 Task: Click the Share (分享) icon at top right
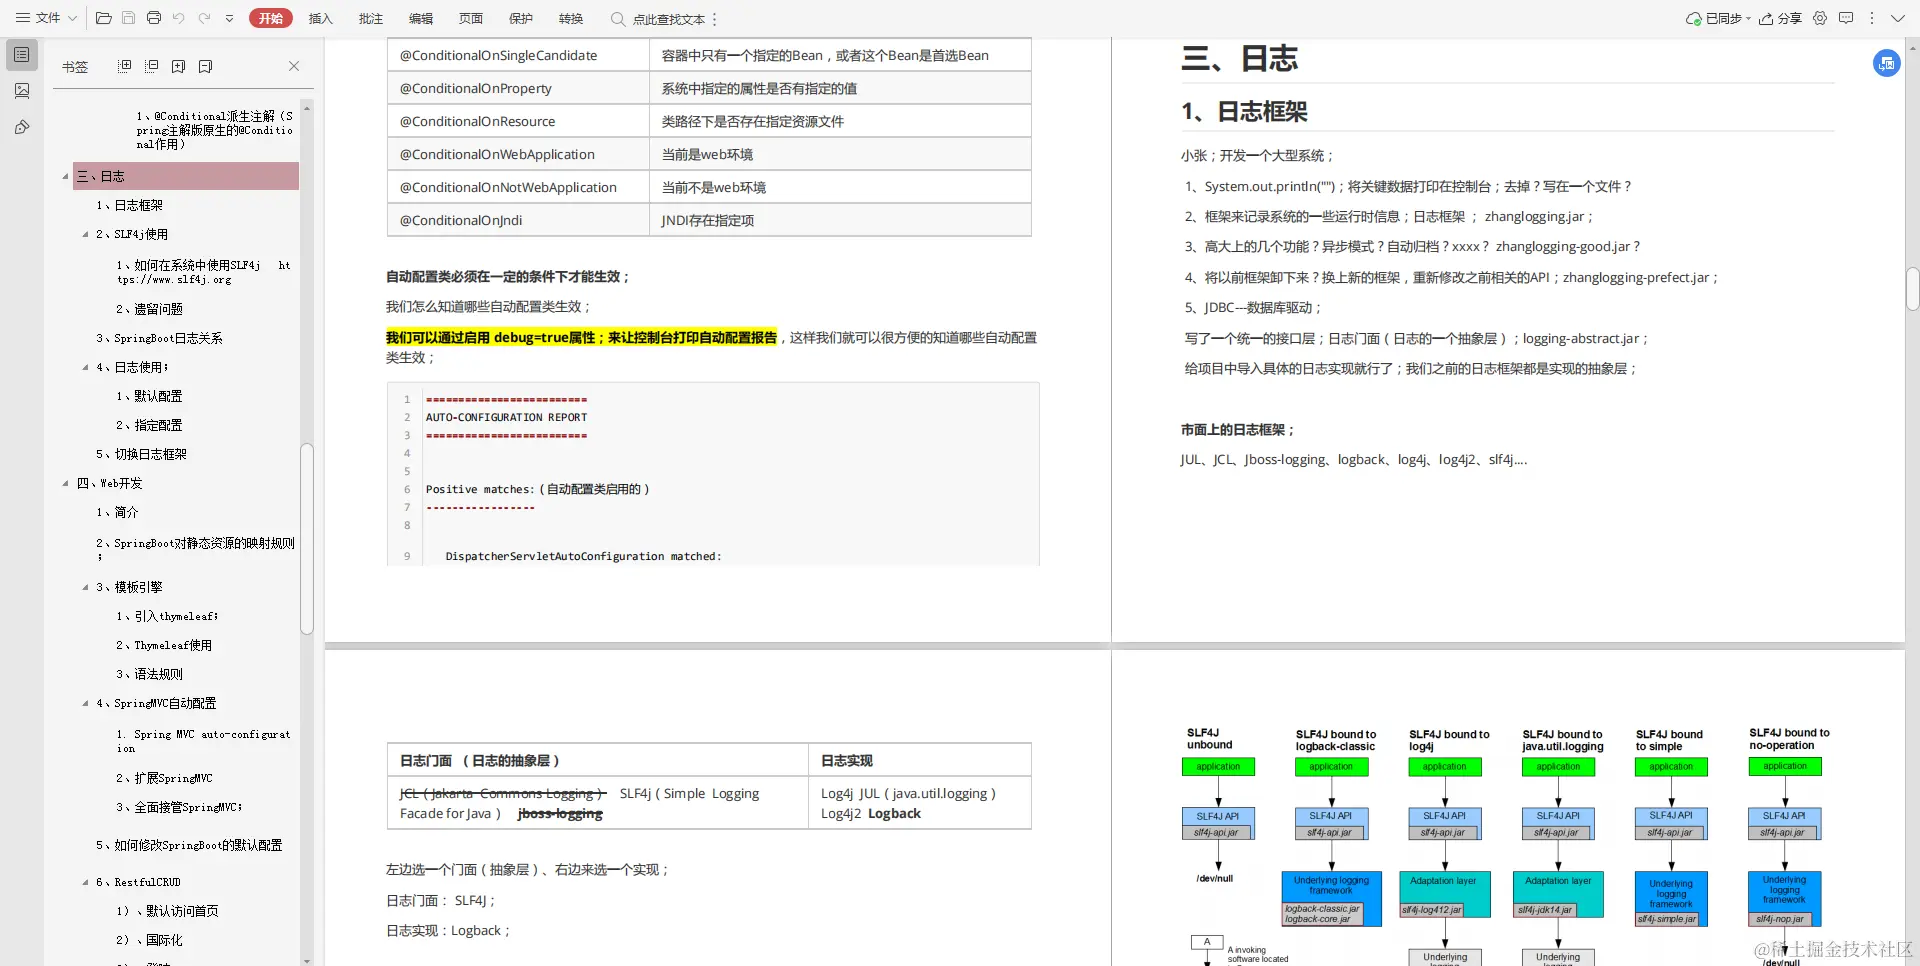(1781, 18)
